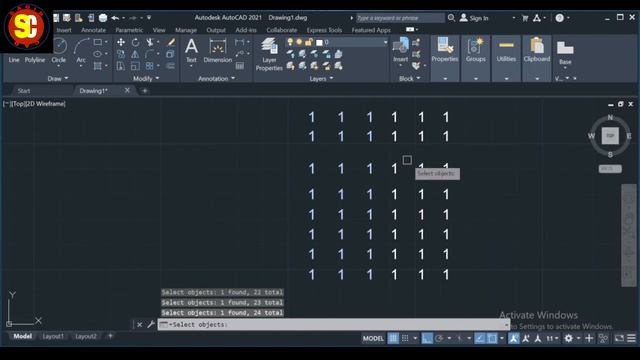Viewport: 640px width, 360px height.
Task: Select the Polyline tool
Action: pyautogui.click(x=35, y=60)
